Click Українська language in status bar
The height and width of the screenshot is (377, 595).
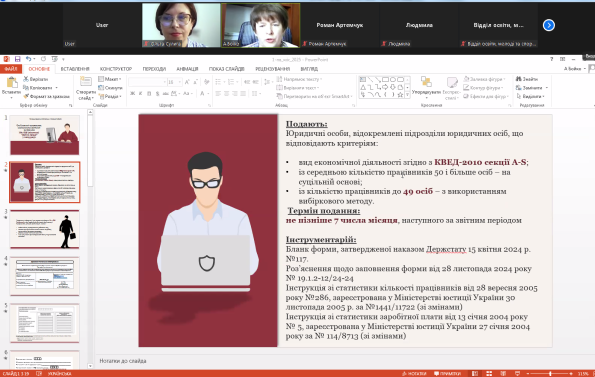click(x=59, y=374)
